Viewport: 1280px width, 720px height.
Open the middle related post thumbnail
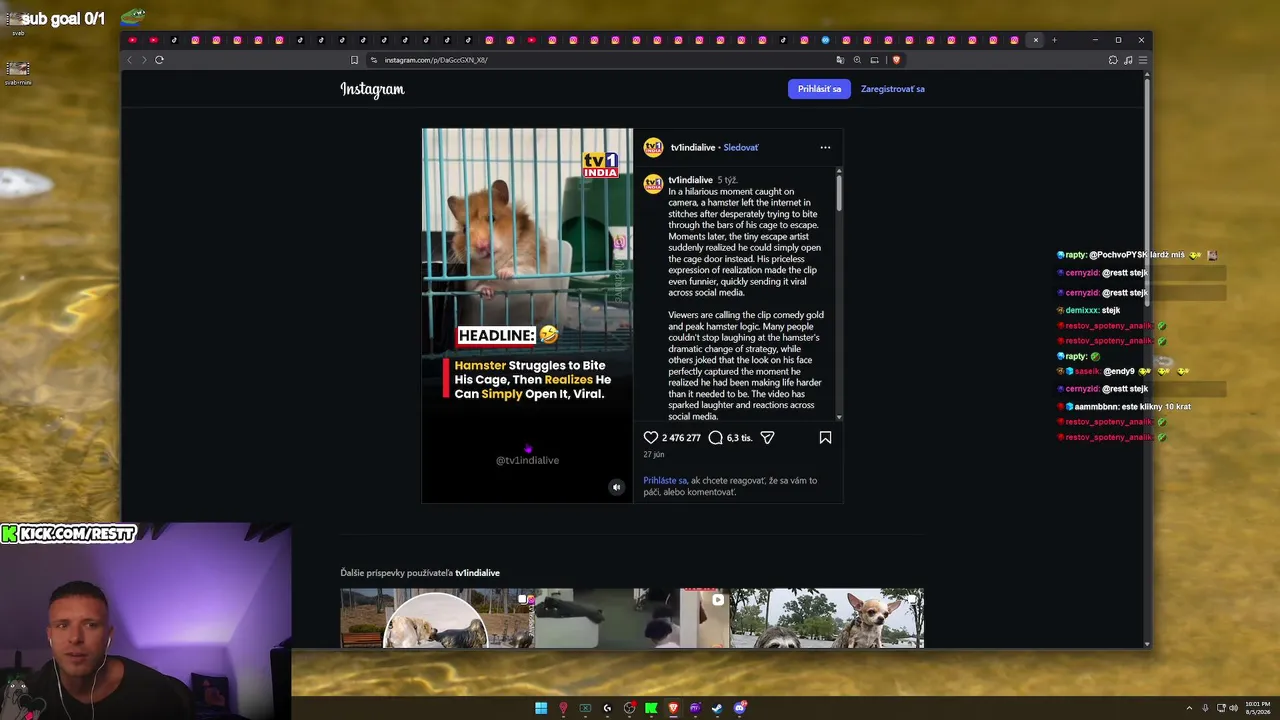(632, 618)
